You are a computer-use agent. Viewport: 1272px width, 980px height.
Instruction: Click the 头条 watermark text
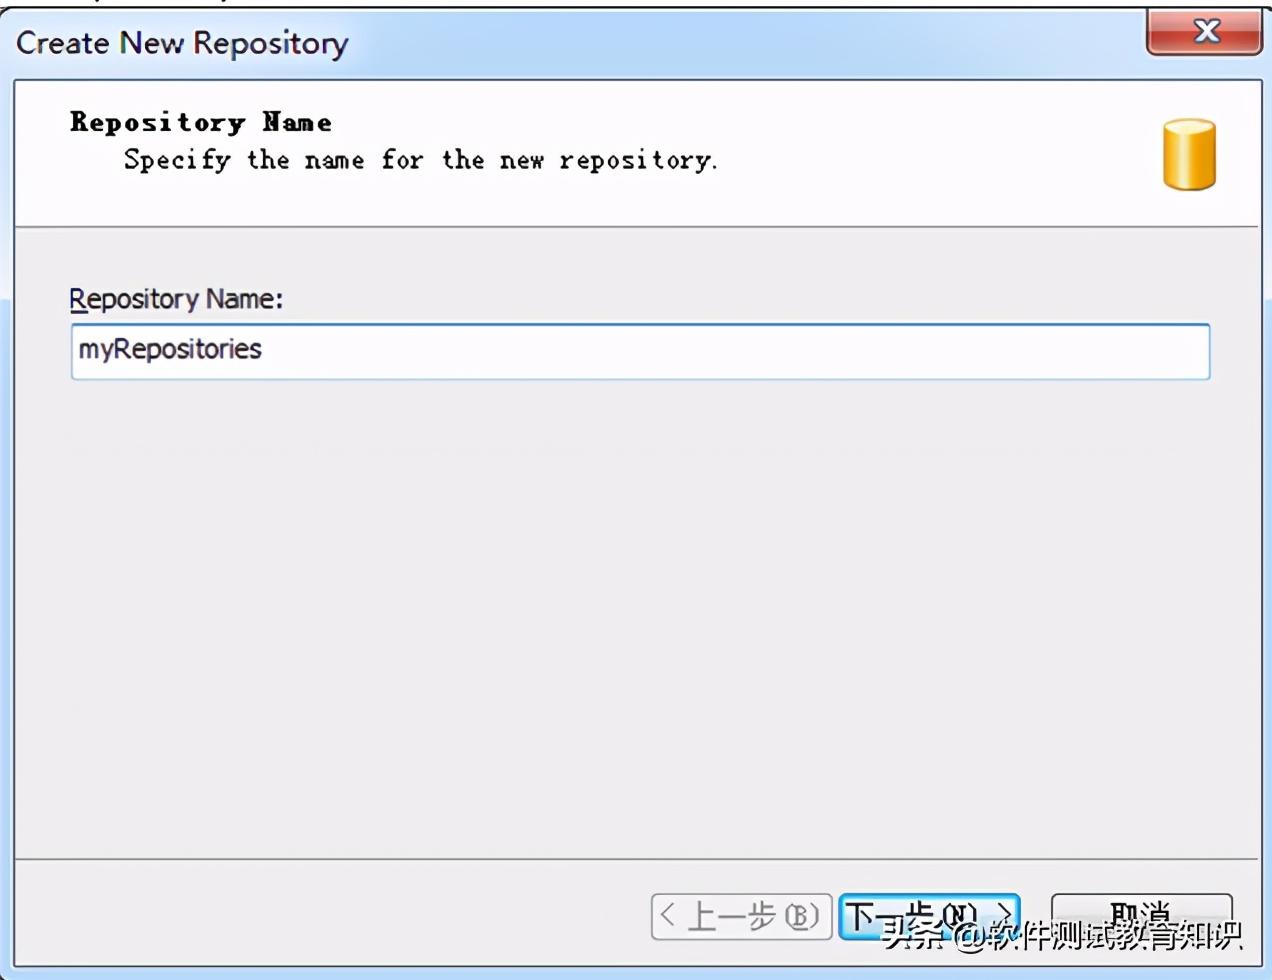pyautogui.click(x=912, y=936)
